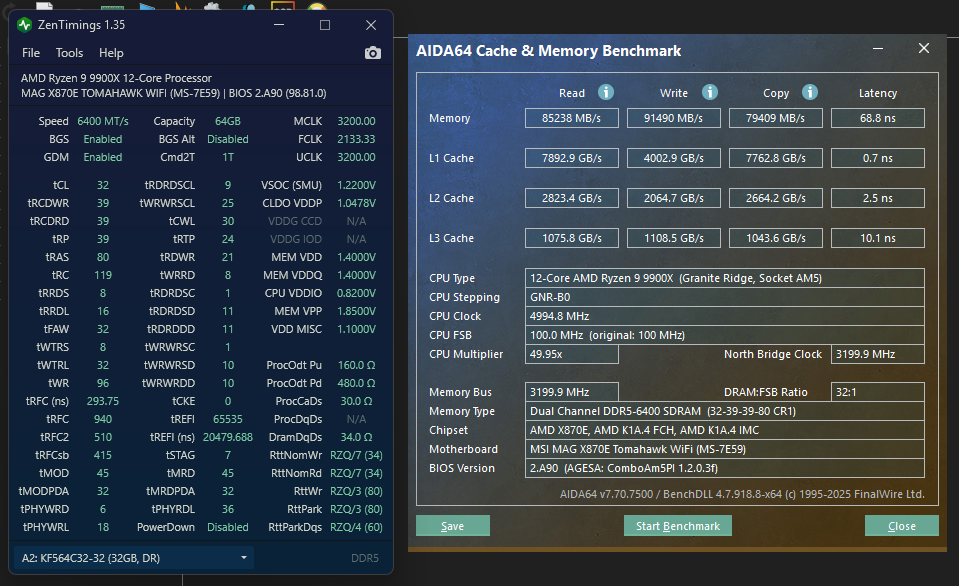Image resolution: width=959 pixels, height=586 pixels.
Task: Click the PowerDown value Disabled
Action: tap(228, 527)
